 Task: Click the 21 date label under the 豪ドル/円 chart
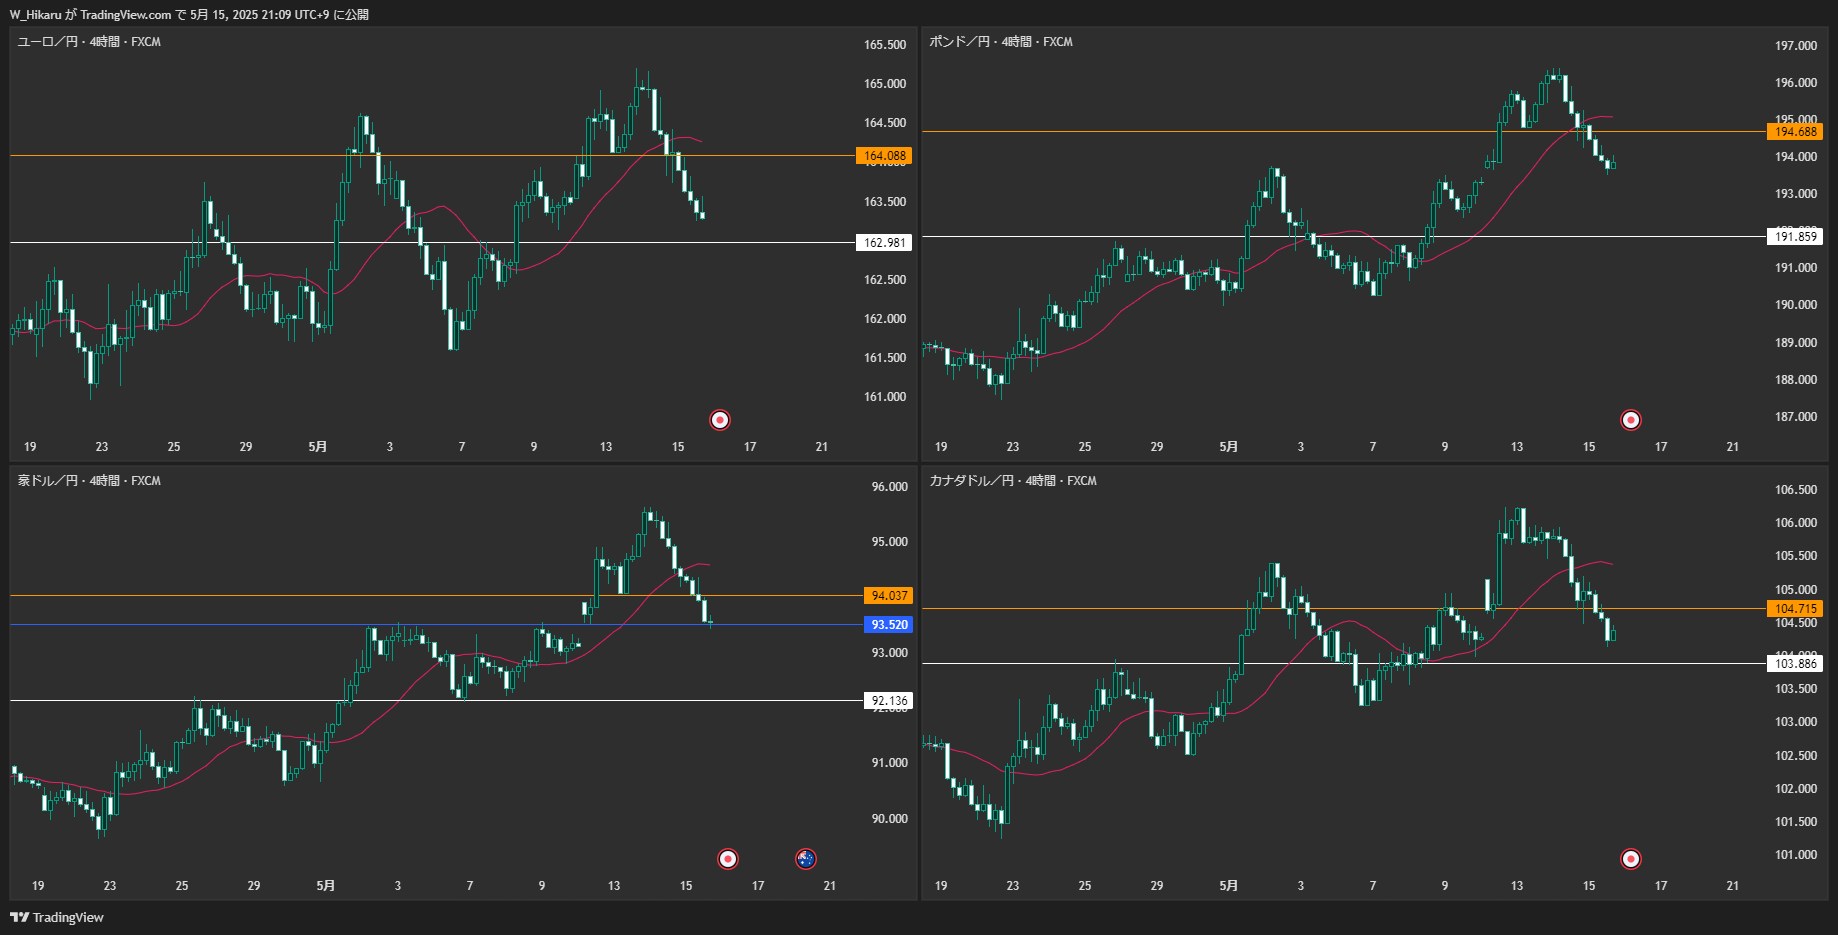tap(830, 886)
